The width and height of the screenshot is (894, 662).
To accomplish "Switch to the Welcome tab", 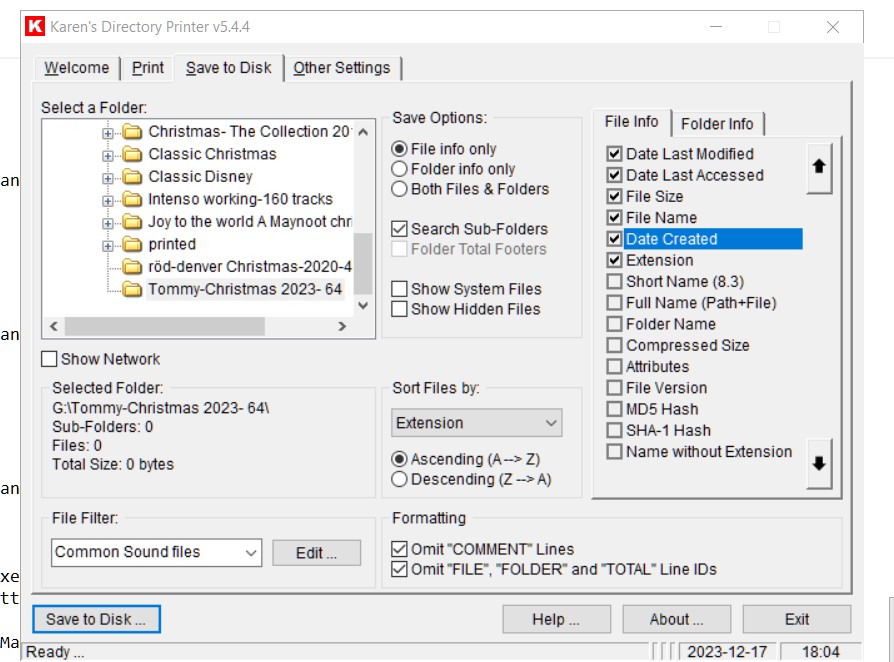I will click(76, 68).
